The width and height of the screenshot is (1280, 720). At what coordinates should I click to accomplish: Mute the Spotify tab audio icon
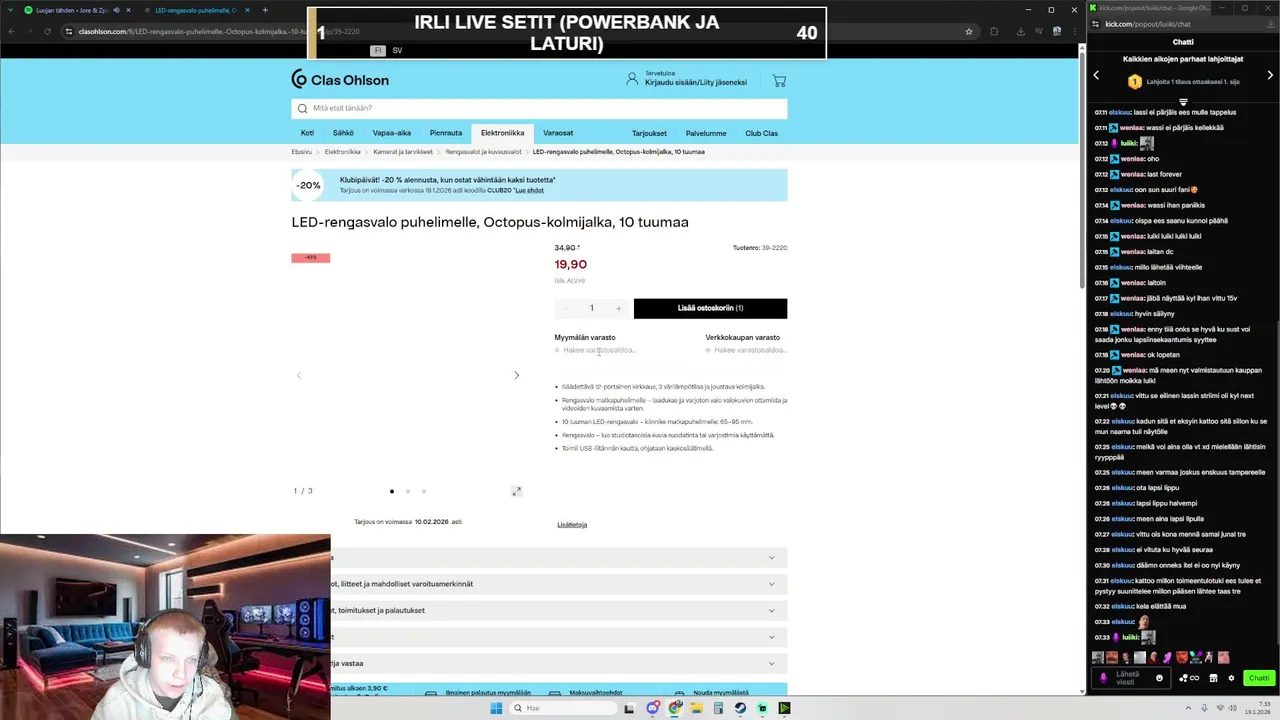point(116,10)
